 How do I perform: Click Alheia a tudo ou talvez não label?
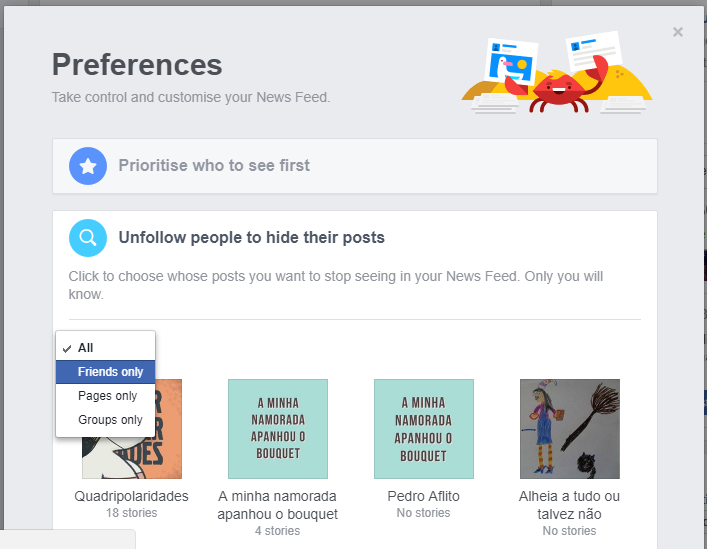coord(570,505)
